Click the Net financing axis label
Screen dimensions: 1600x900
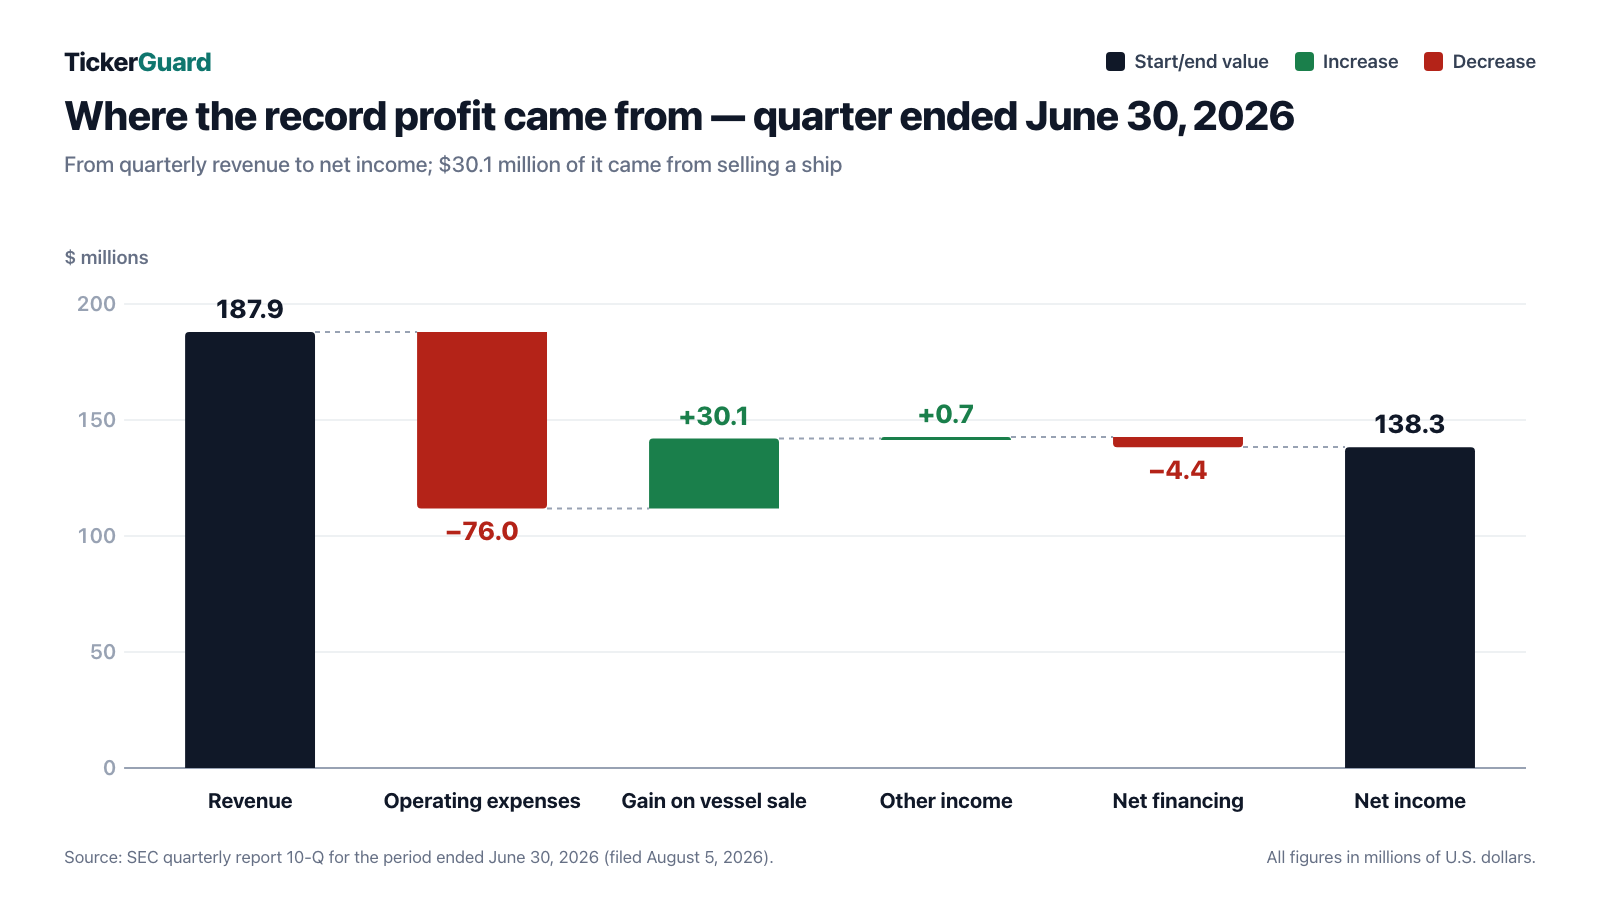point(1178,801)
